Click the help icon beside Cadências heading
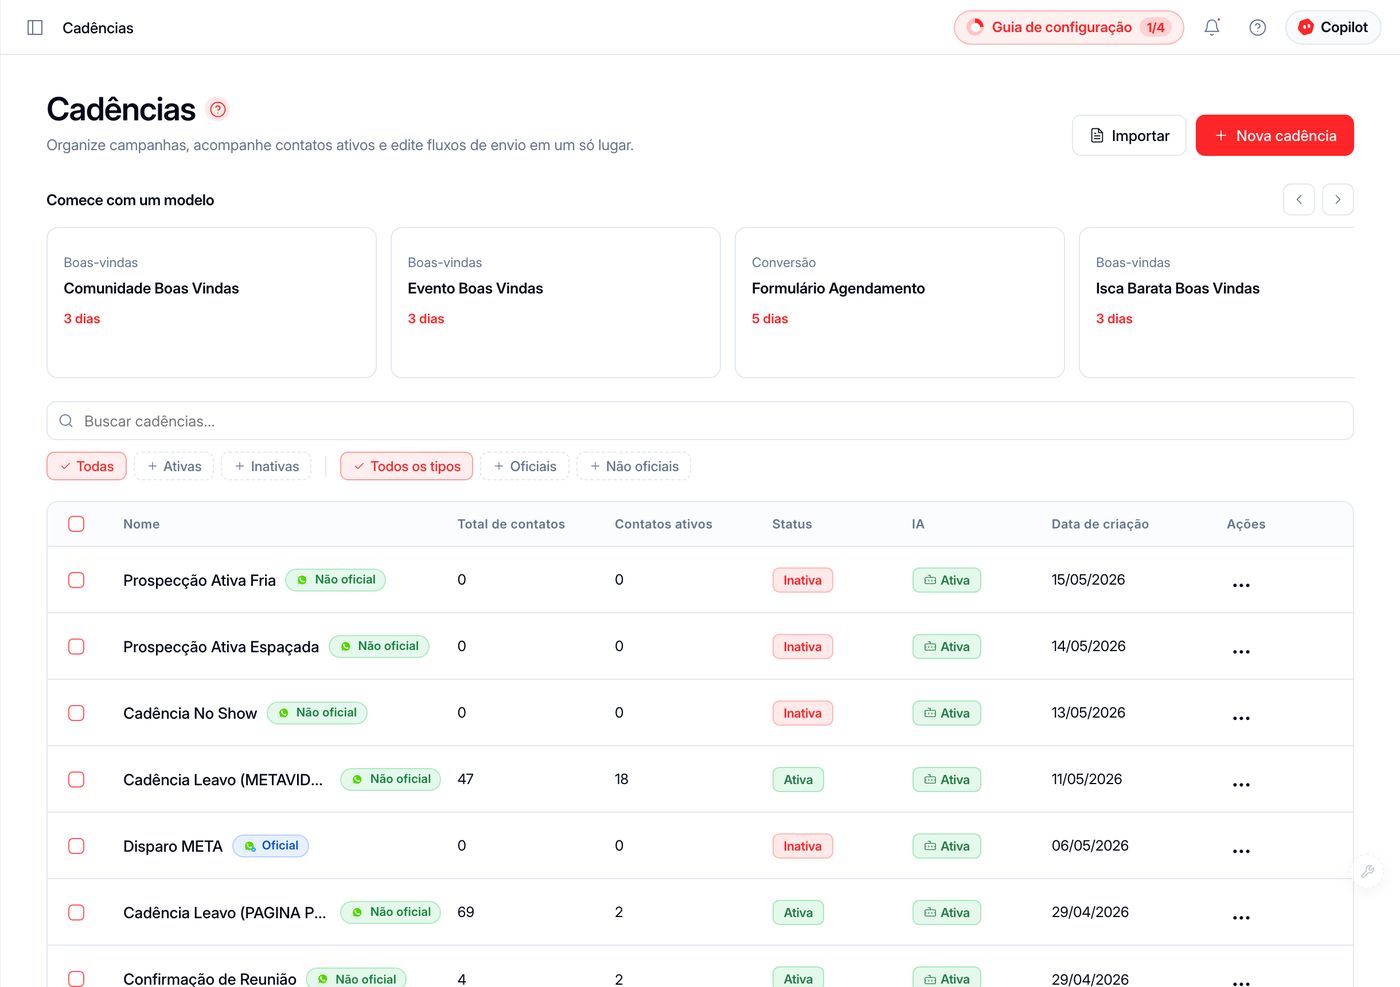The image size is (1400, 987). pyautogui.click(x=218, y=109)
